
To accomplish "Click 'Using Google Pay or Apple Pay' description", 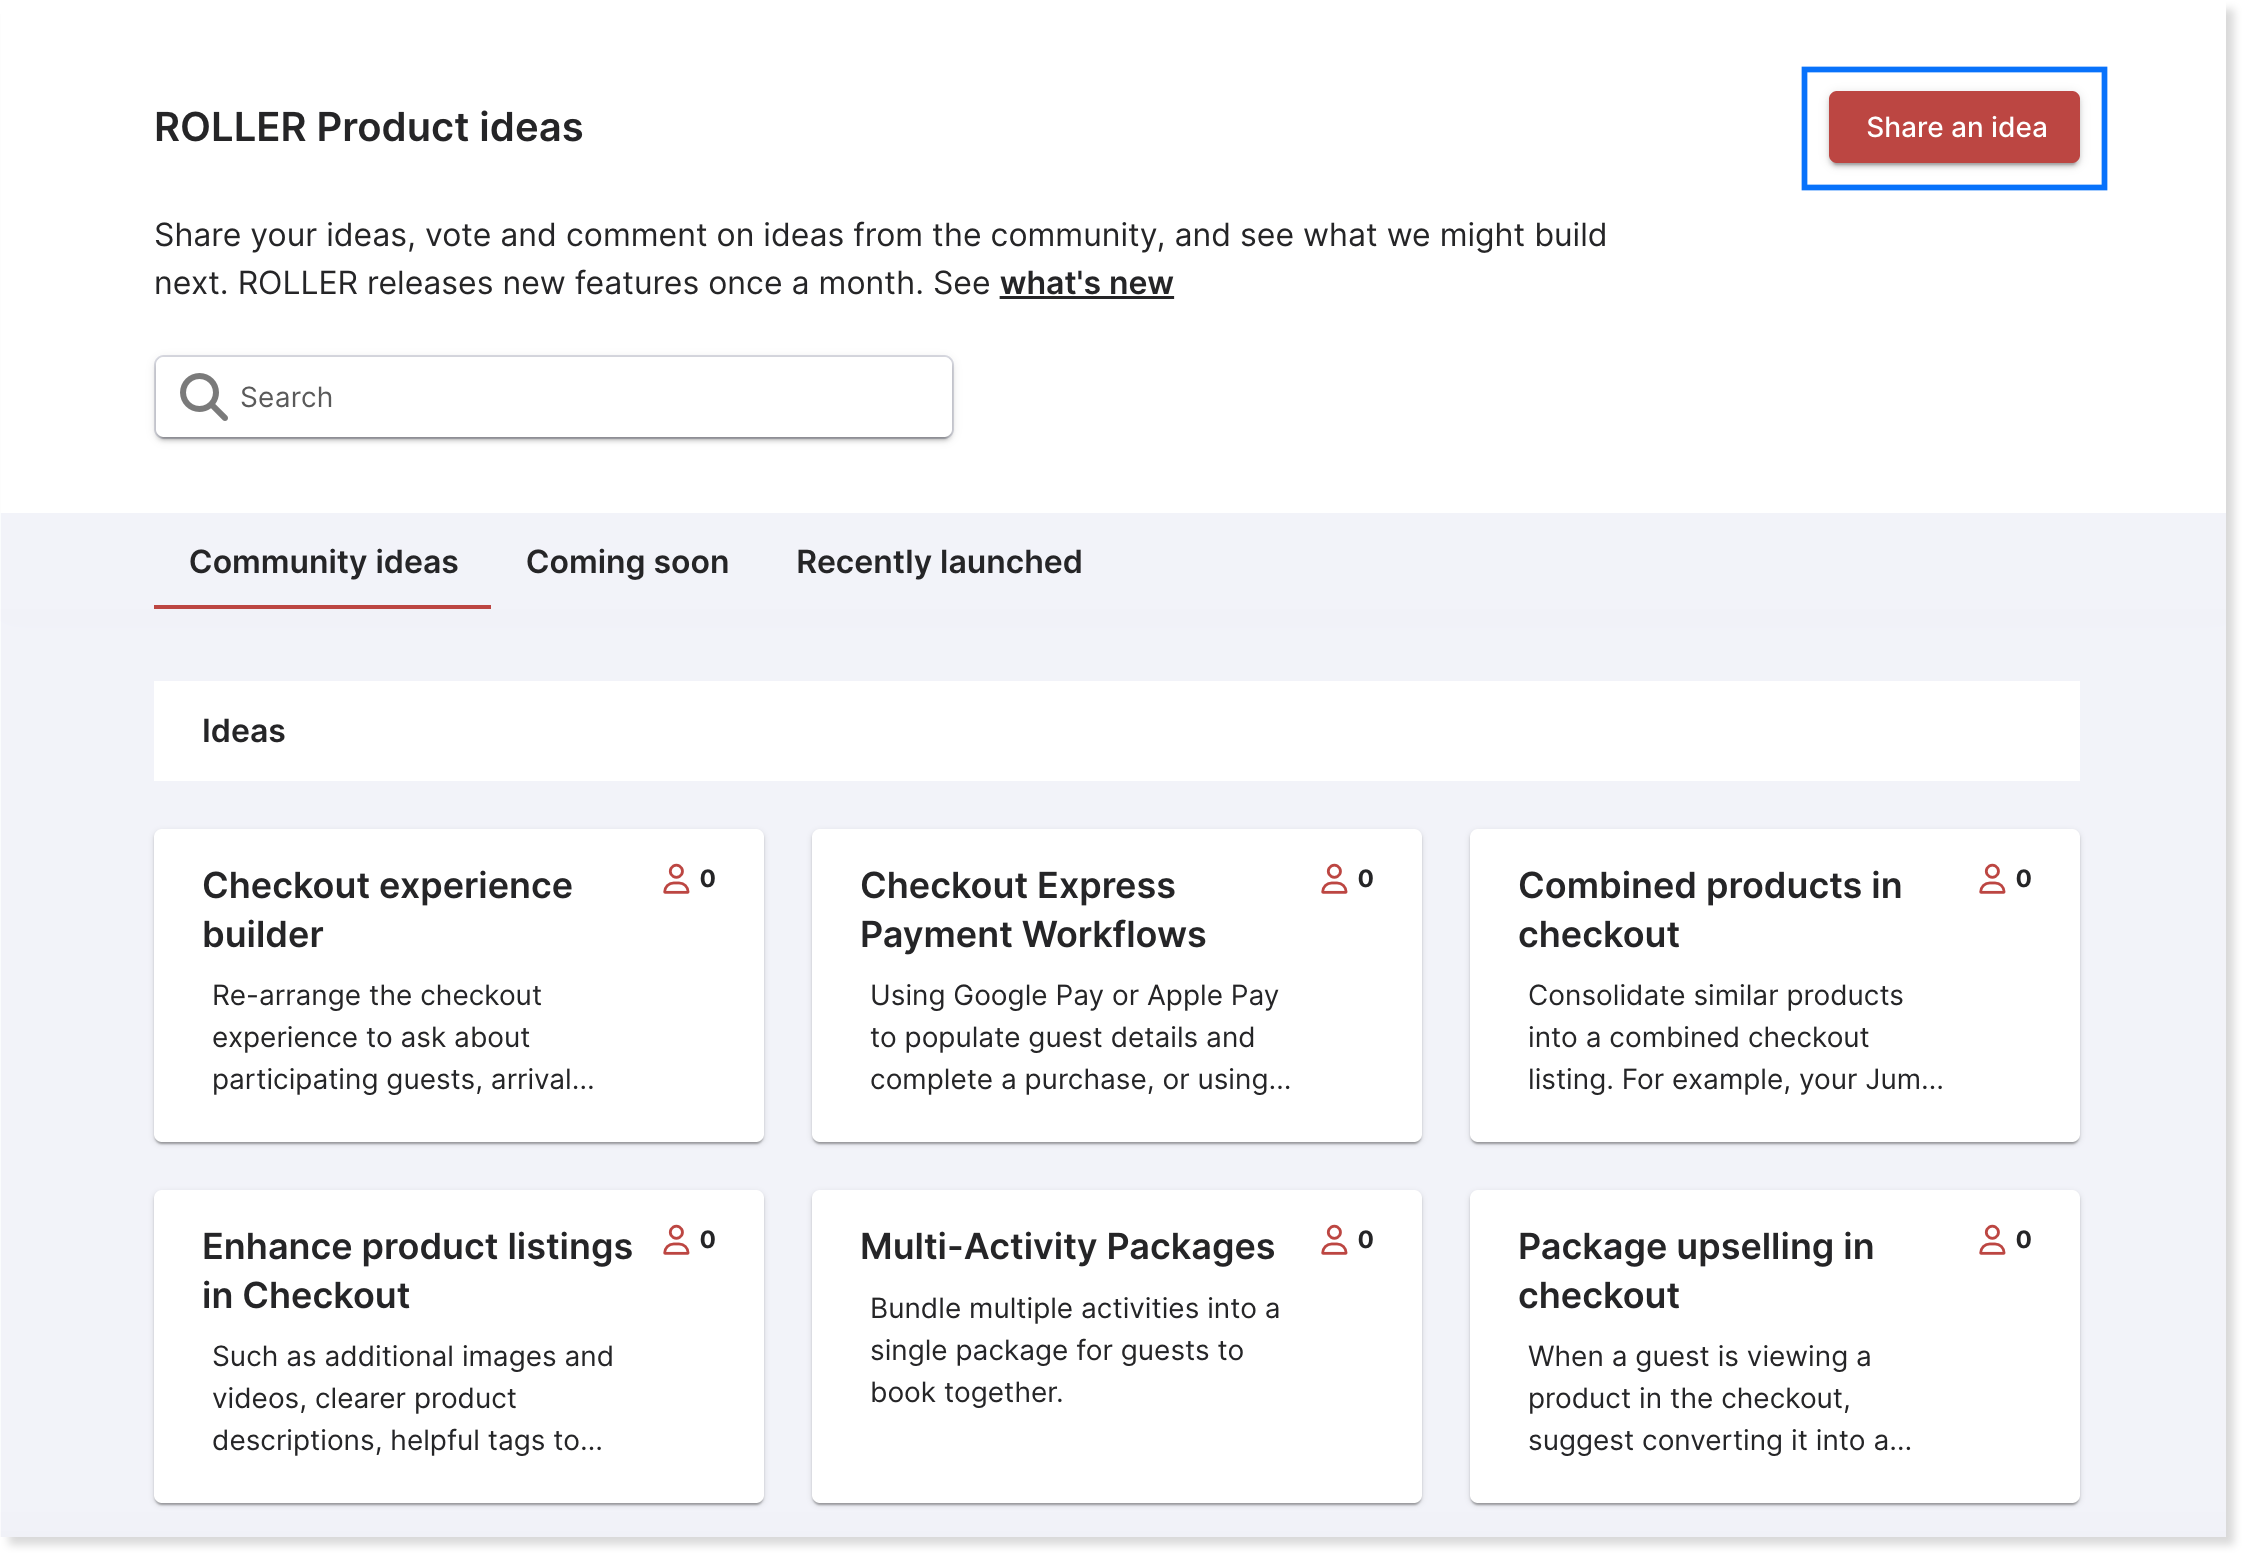I will [x=1080, y=1037].
